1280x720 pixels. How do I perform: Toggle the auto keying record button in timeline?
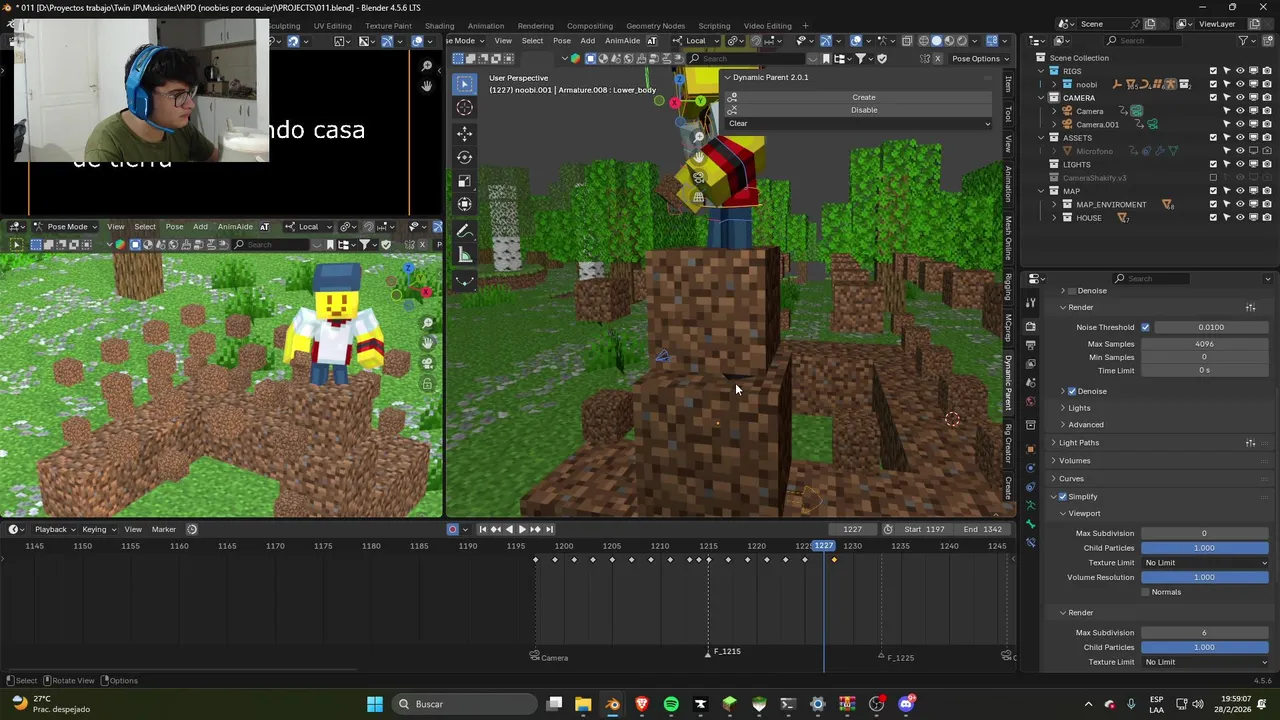point(452,529)
